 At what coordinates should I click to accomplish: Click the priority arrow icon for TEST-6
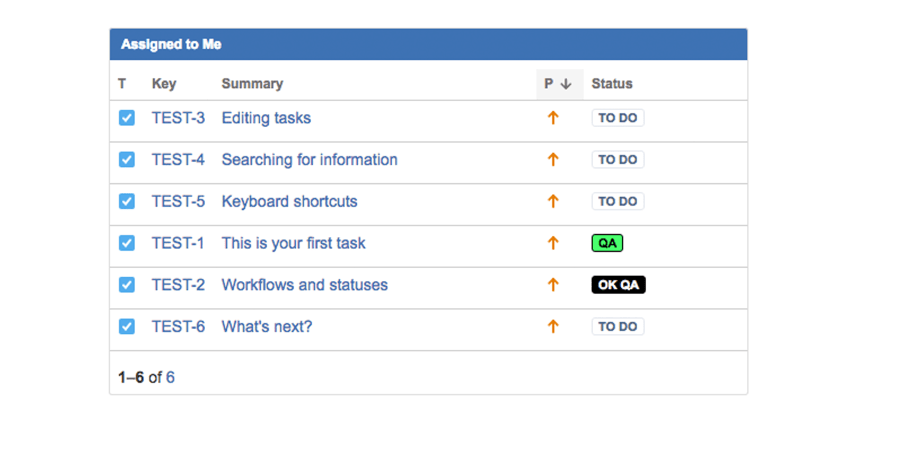(552, 327)
